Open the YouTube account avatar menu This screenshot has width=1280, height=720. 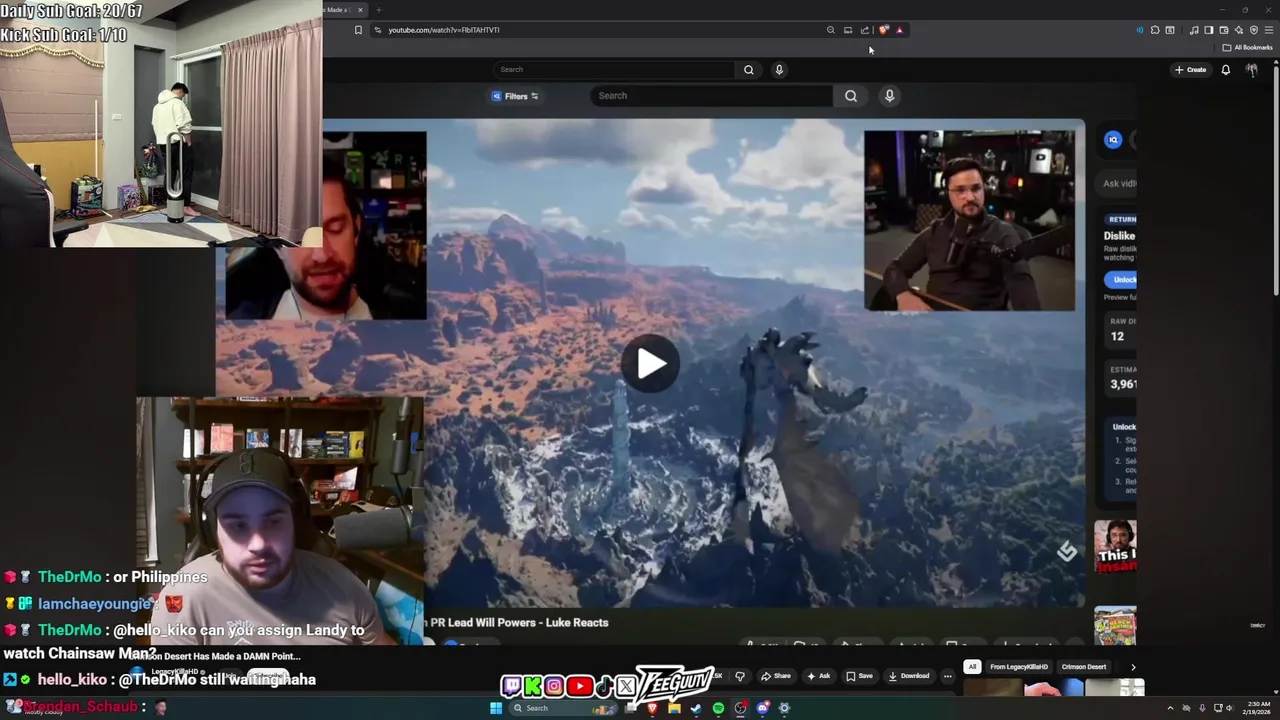(x=1252, y=70)
